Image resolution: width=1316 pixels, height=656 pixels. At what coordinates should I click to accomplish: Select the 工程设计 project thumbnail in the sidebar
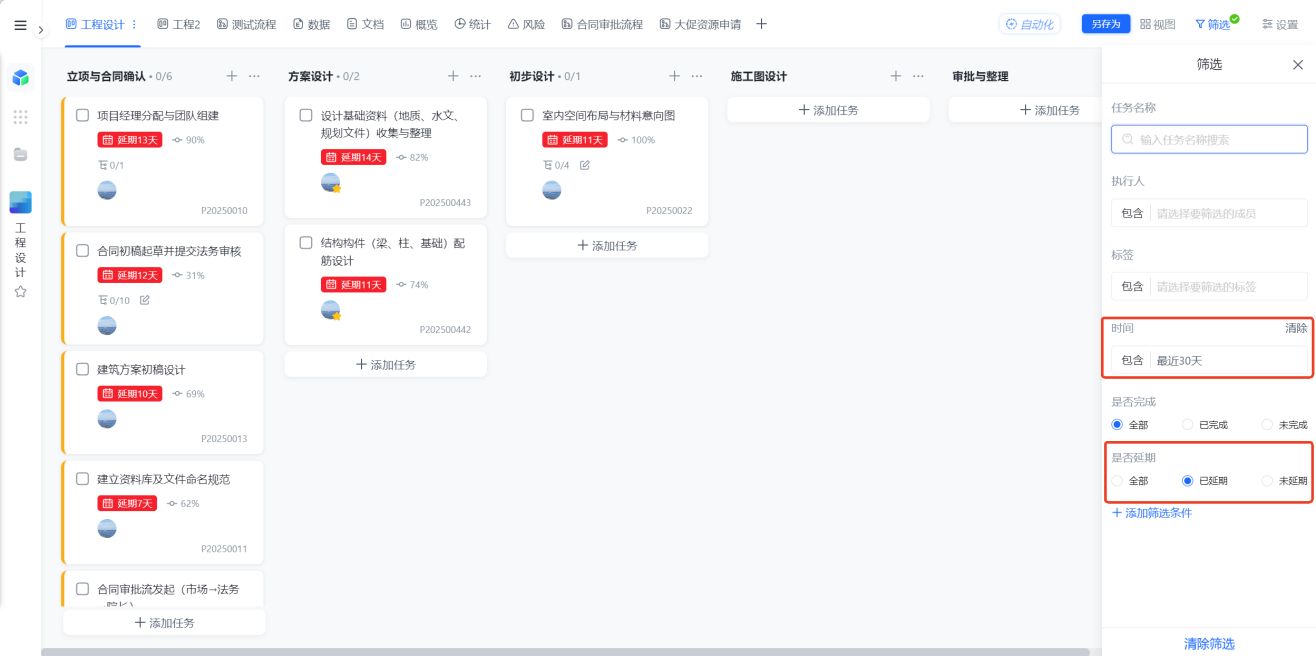coord(20,202)
